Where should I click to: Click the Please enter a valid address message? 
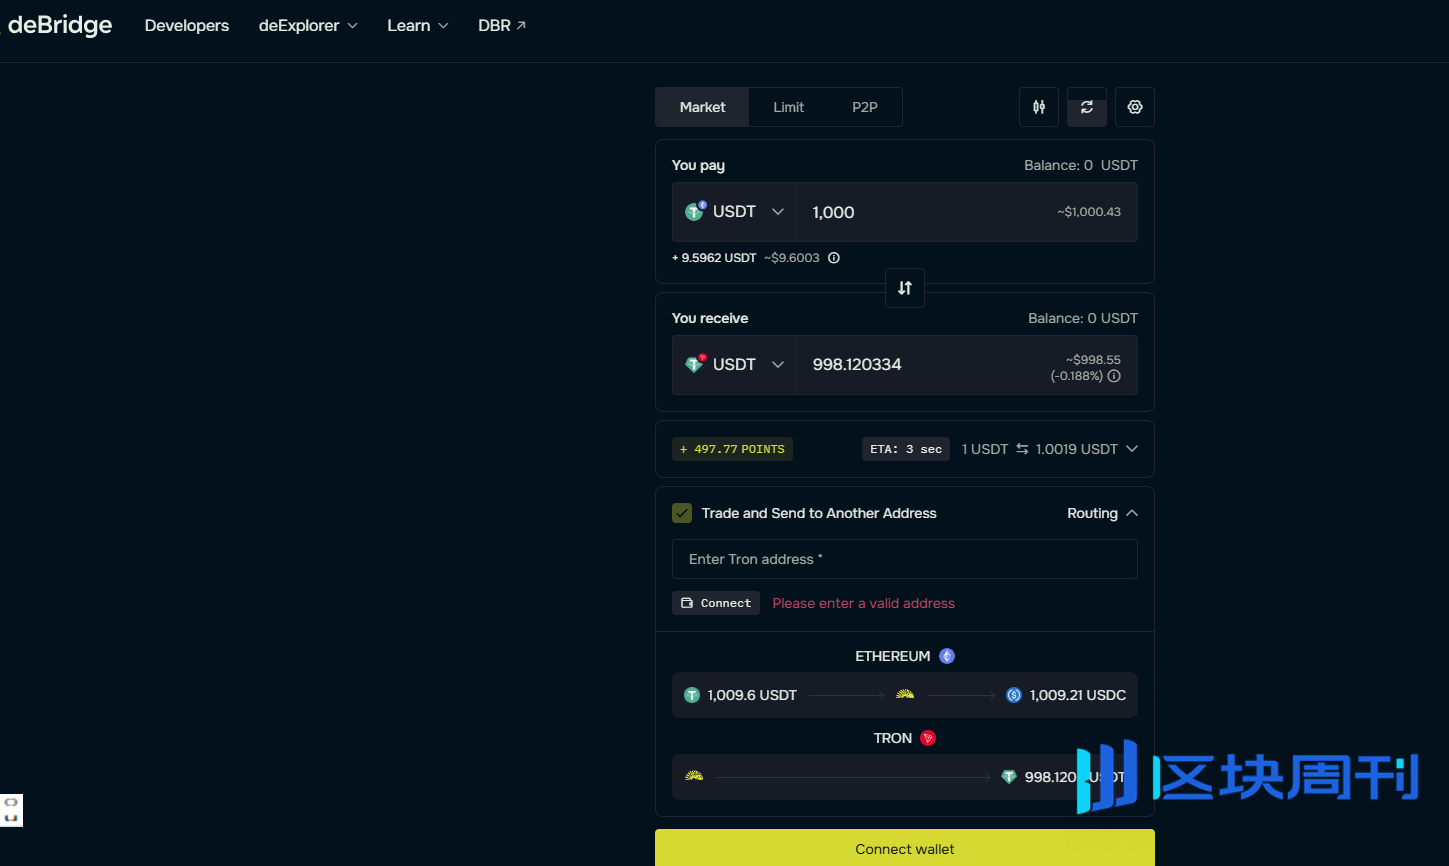[x=864, y=603]
